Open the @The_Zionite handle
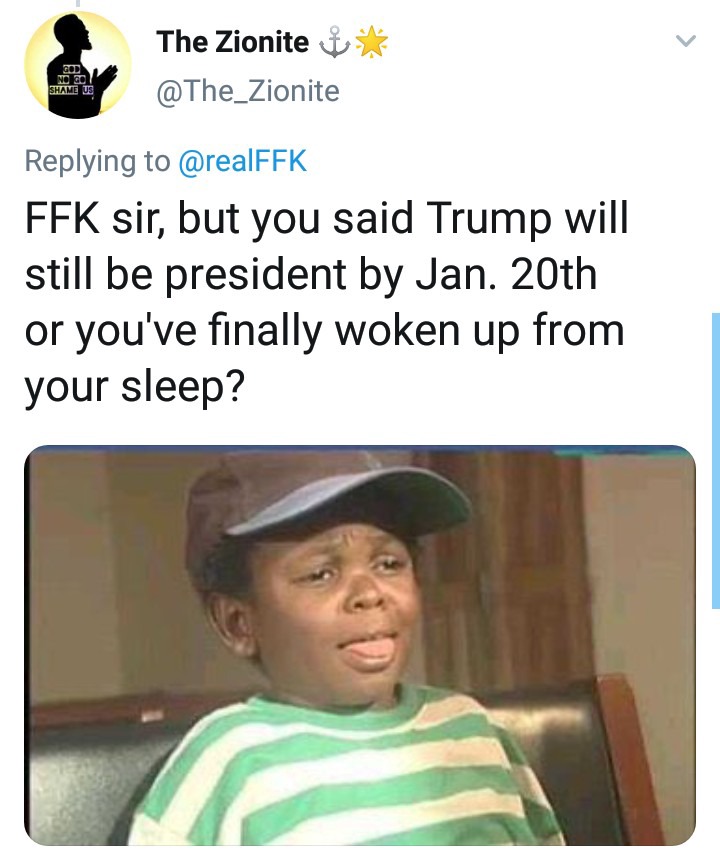Viewport: 720px width, 852px height. pyautogui.click(x=248, y=91)
